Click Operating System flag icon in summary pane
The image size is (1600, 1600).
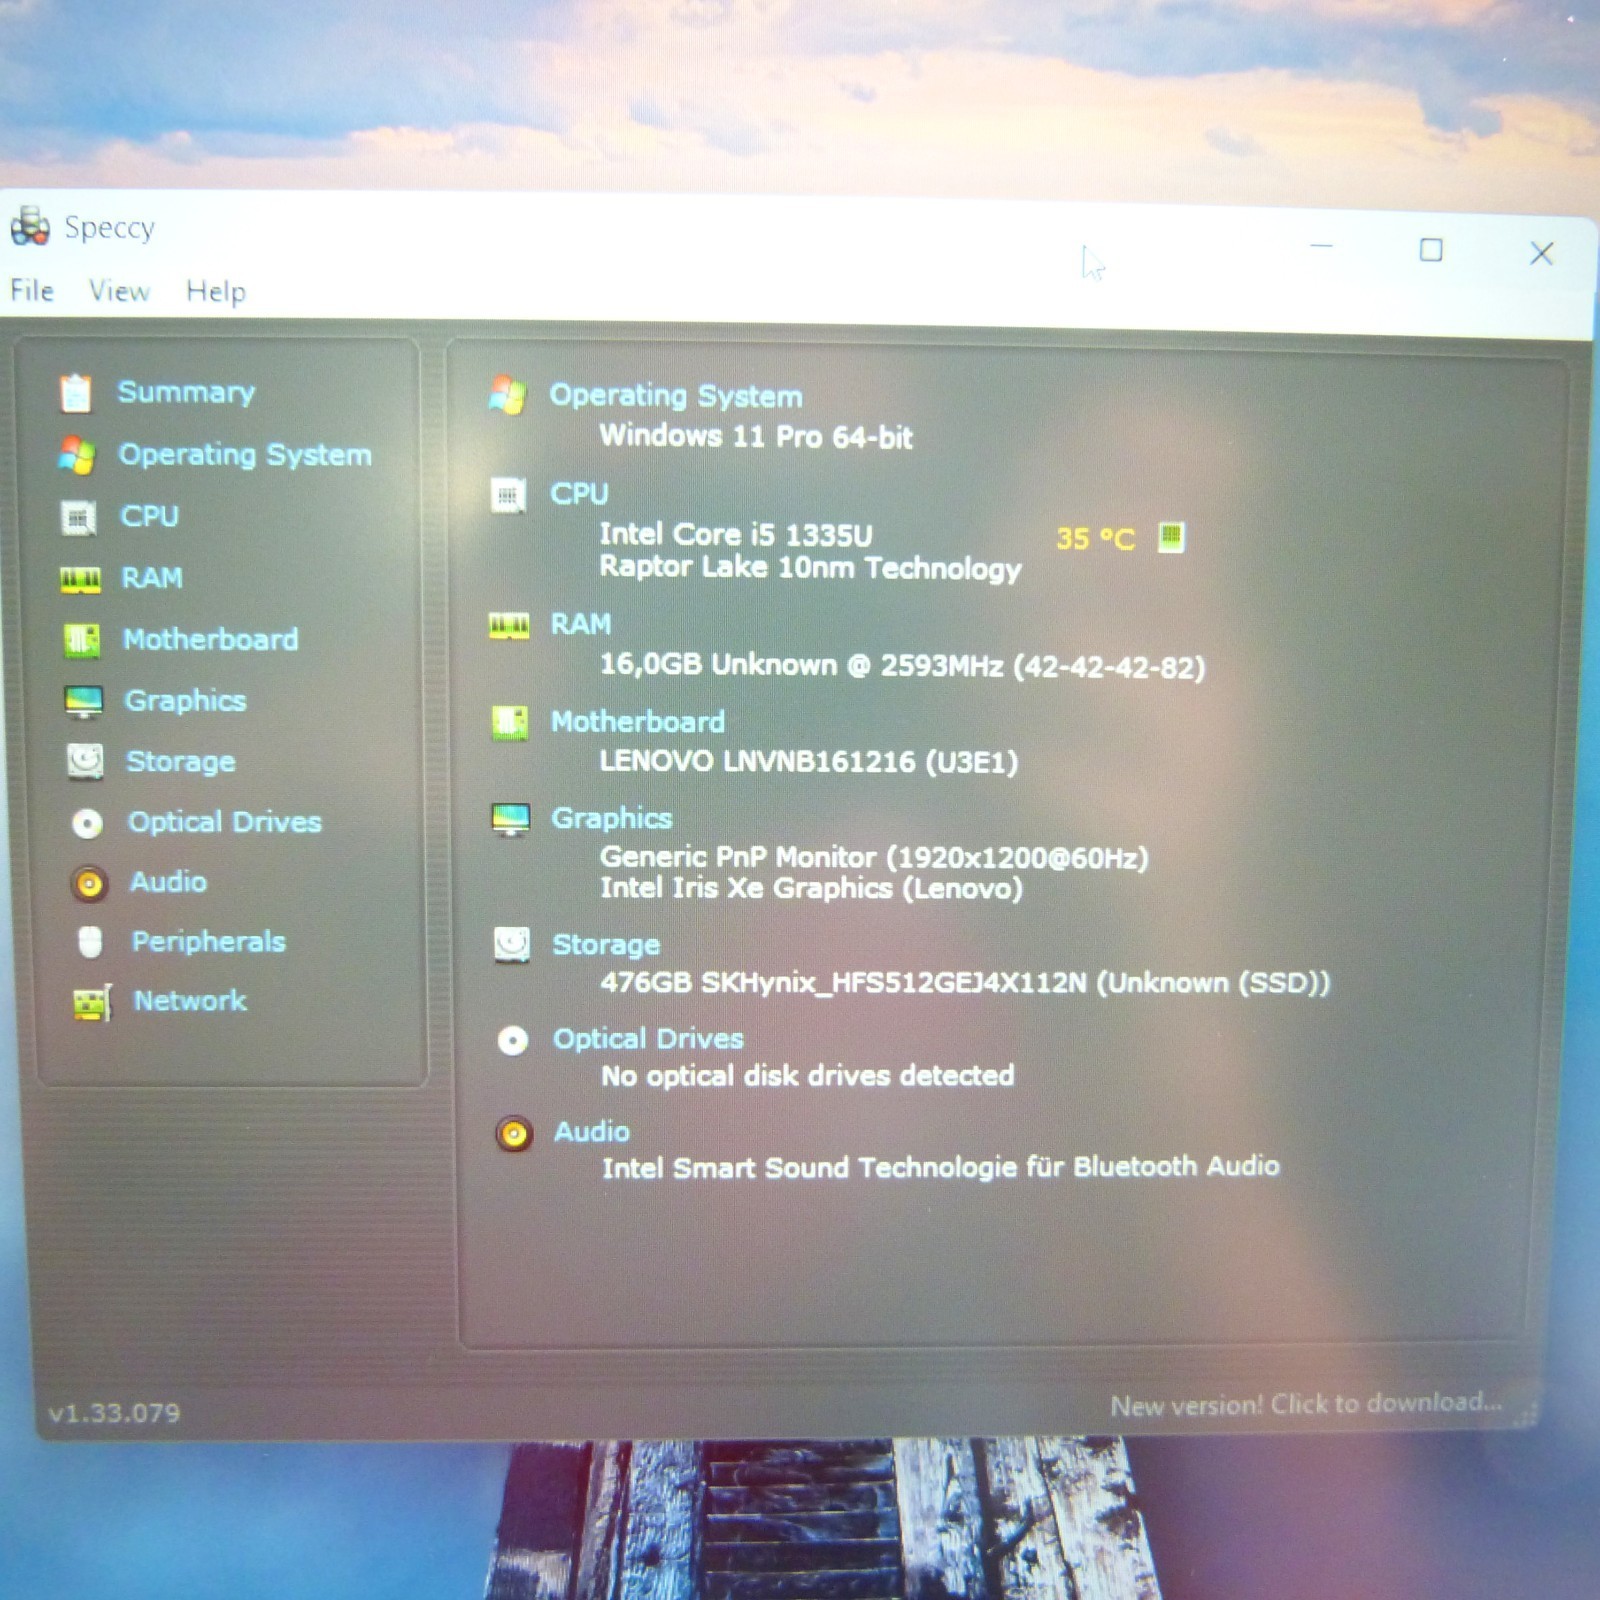pos(508,396)
